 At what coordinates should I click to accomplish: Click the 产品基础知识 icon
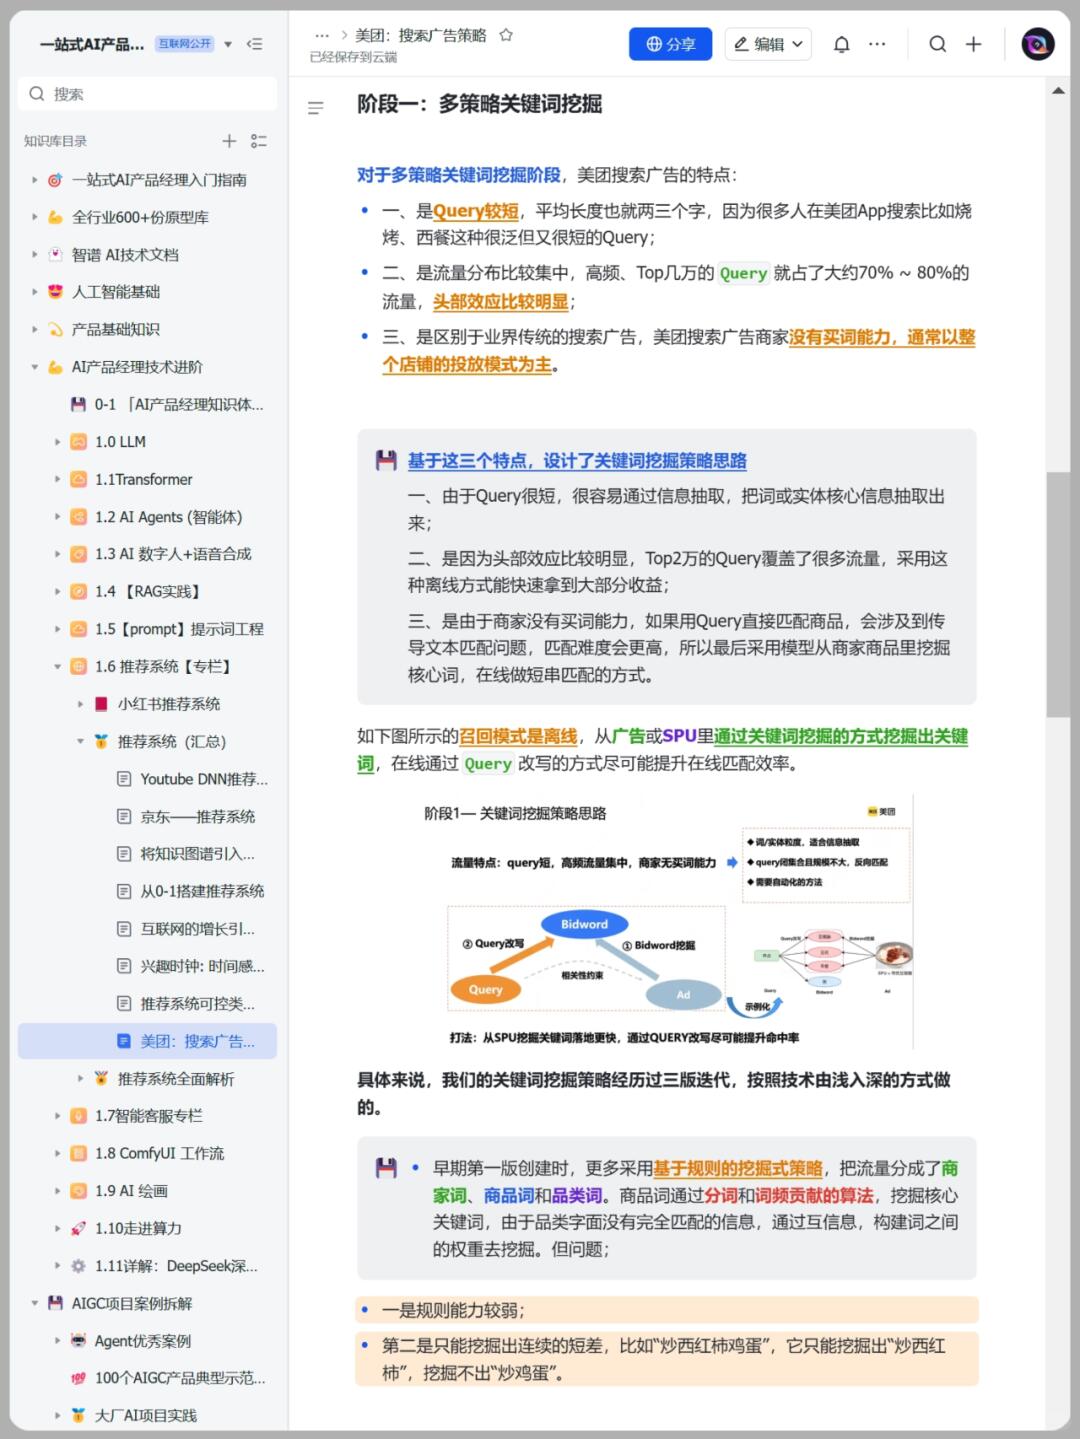(x=55, y=329)
